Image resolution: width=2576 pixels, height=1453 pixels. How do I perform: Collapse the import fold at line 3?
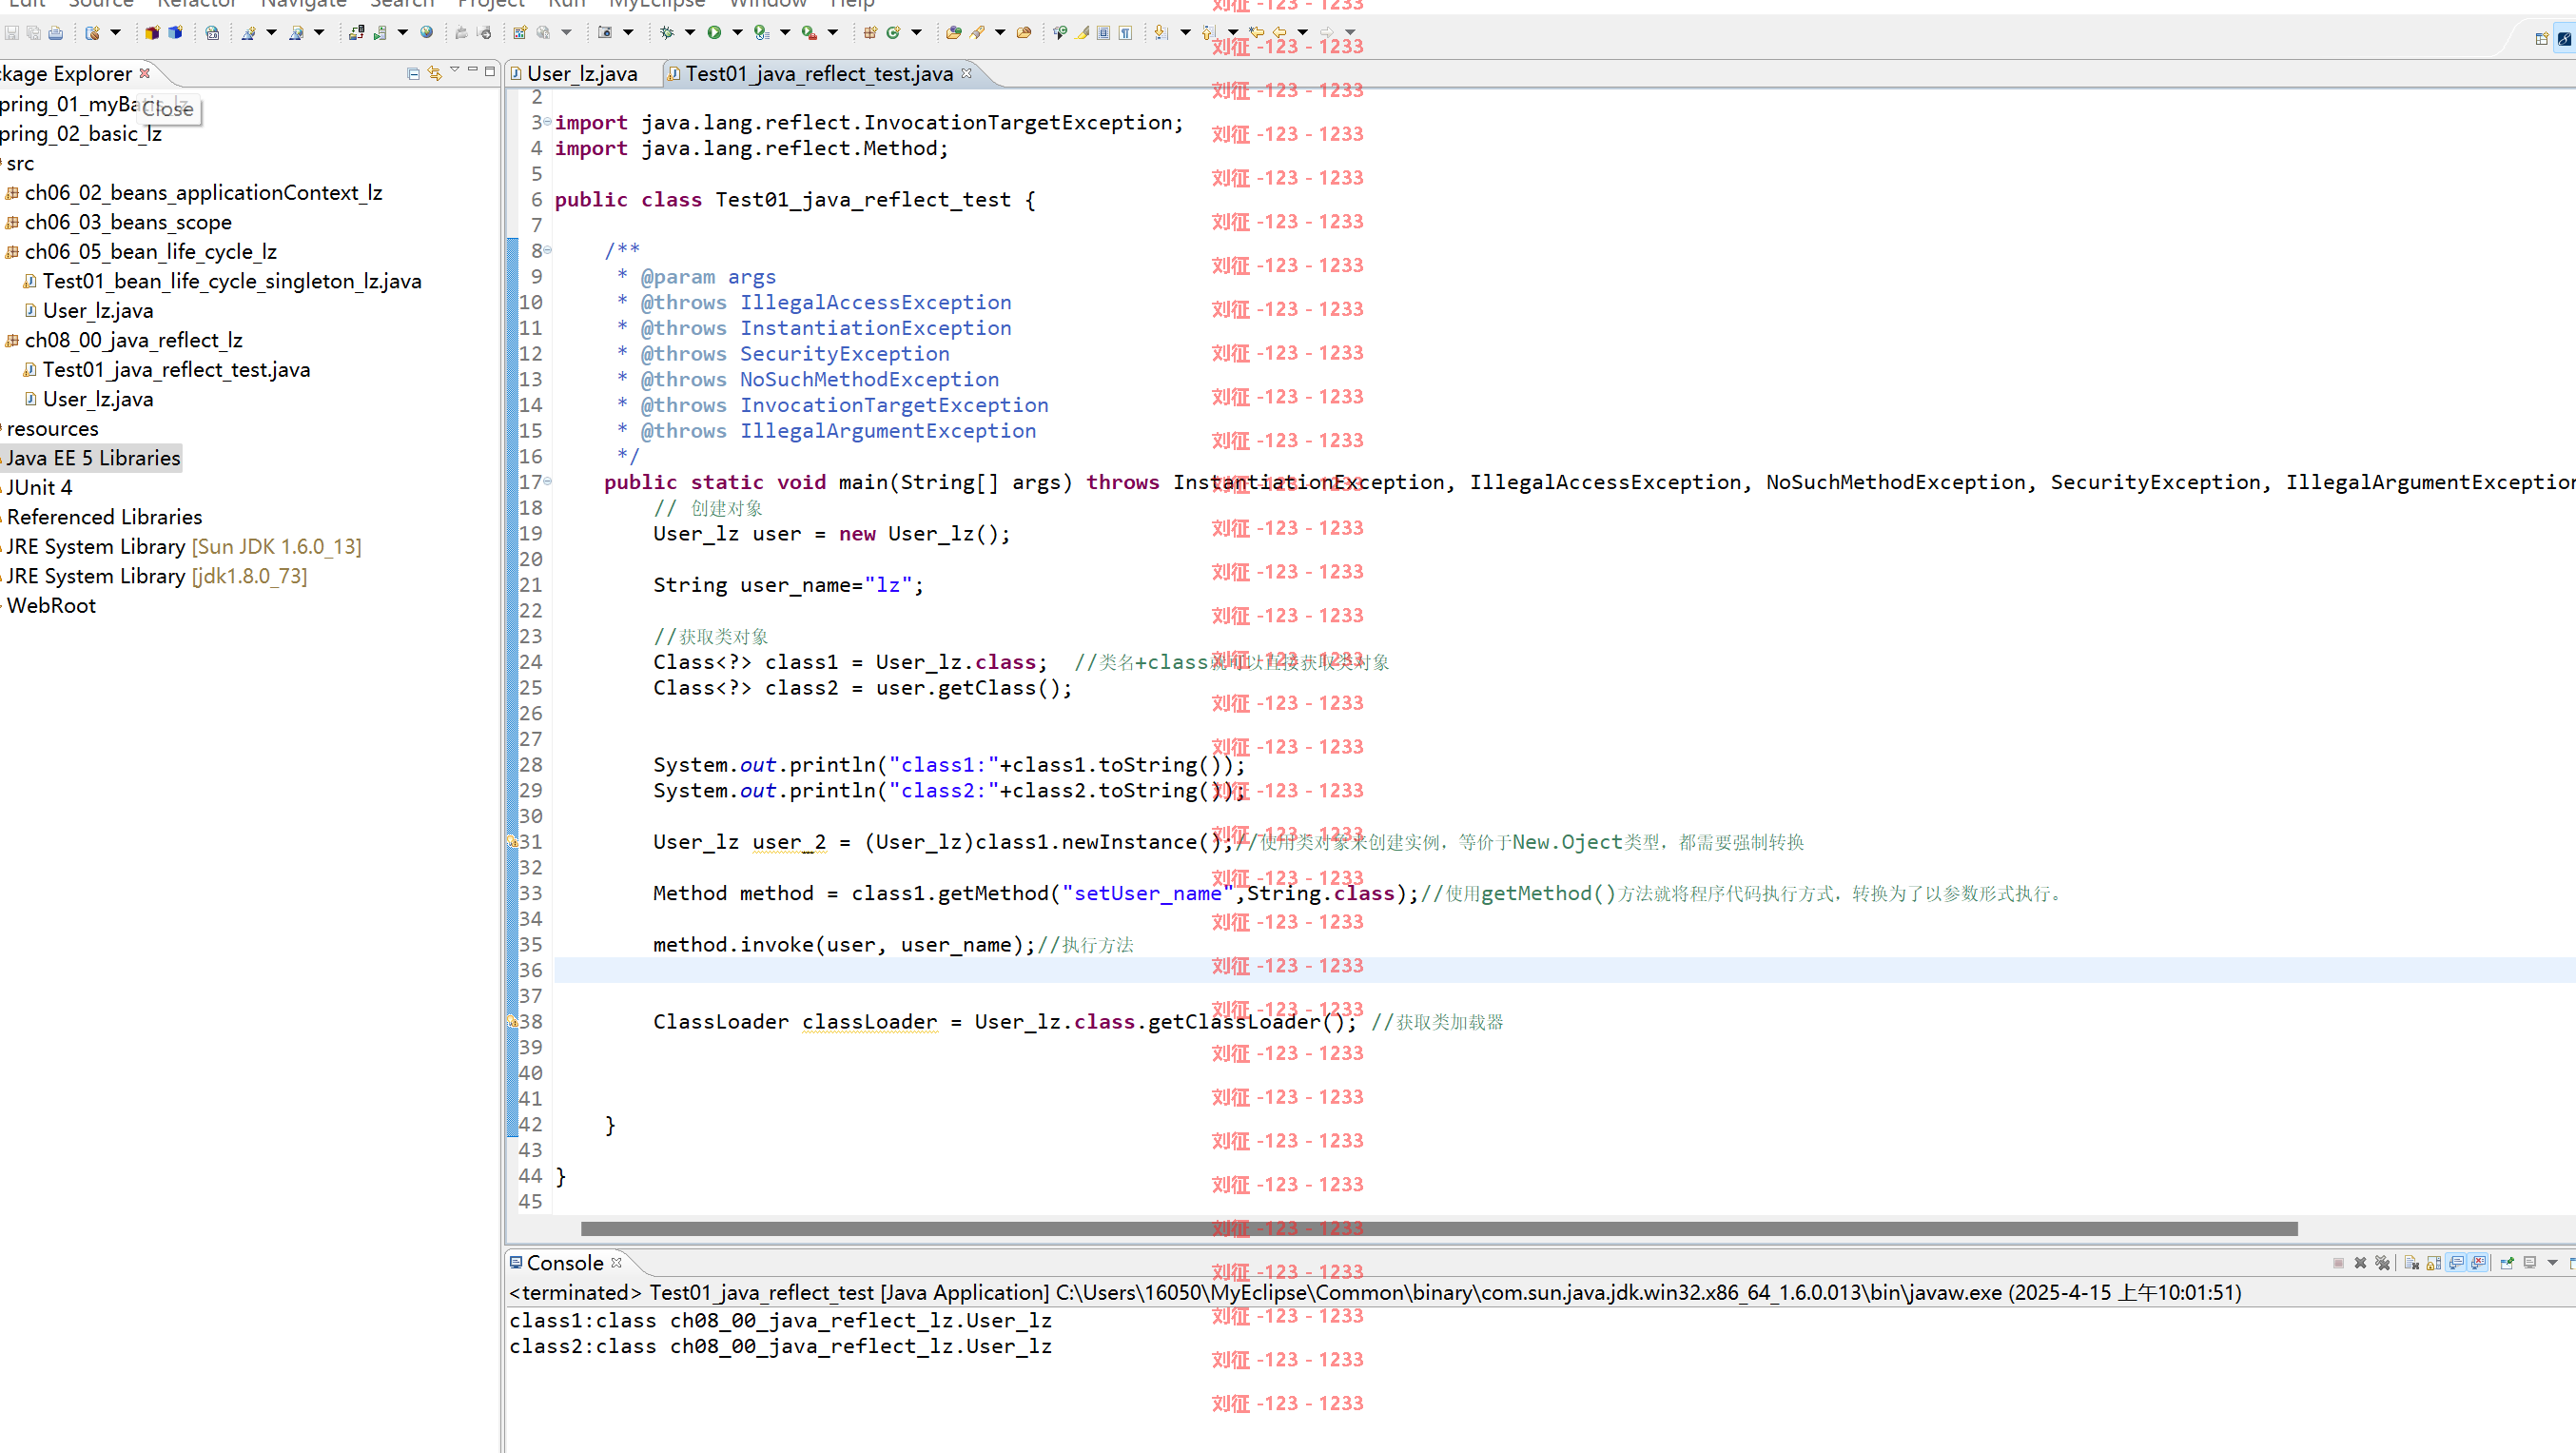[x=547, y=121]
